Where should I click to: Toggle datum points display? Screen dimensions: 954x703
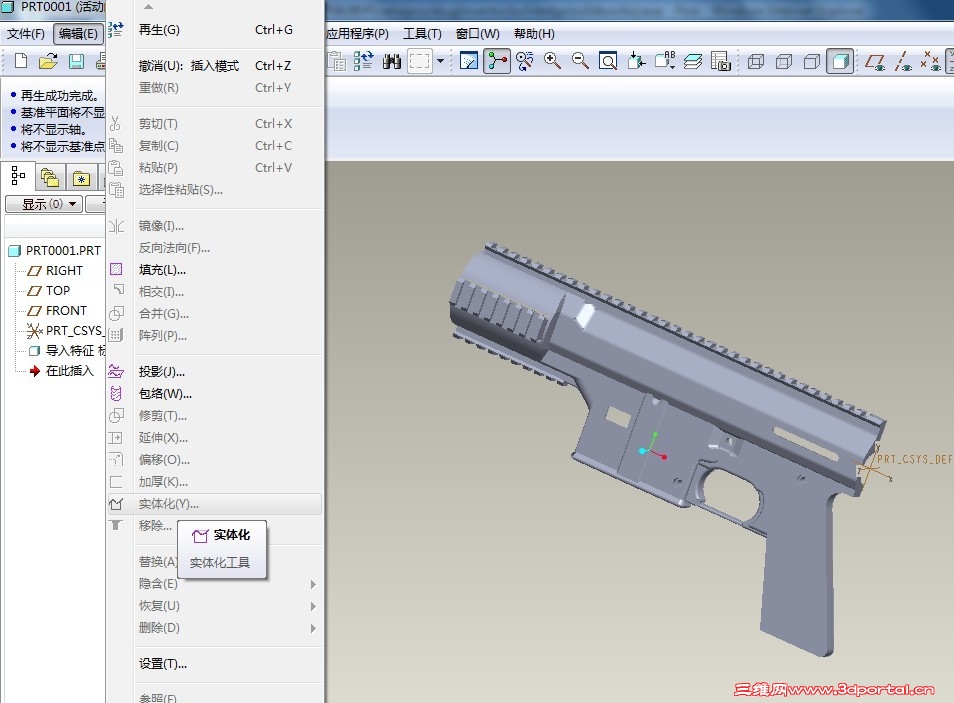931,61
